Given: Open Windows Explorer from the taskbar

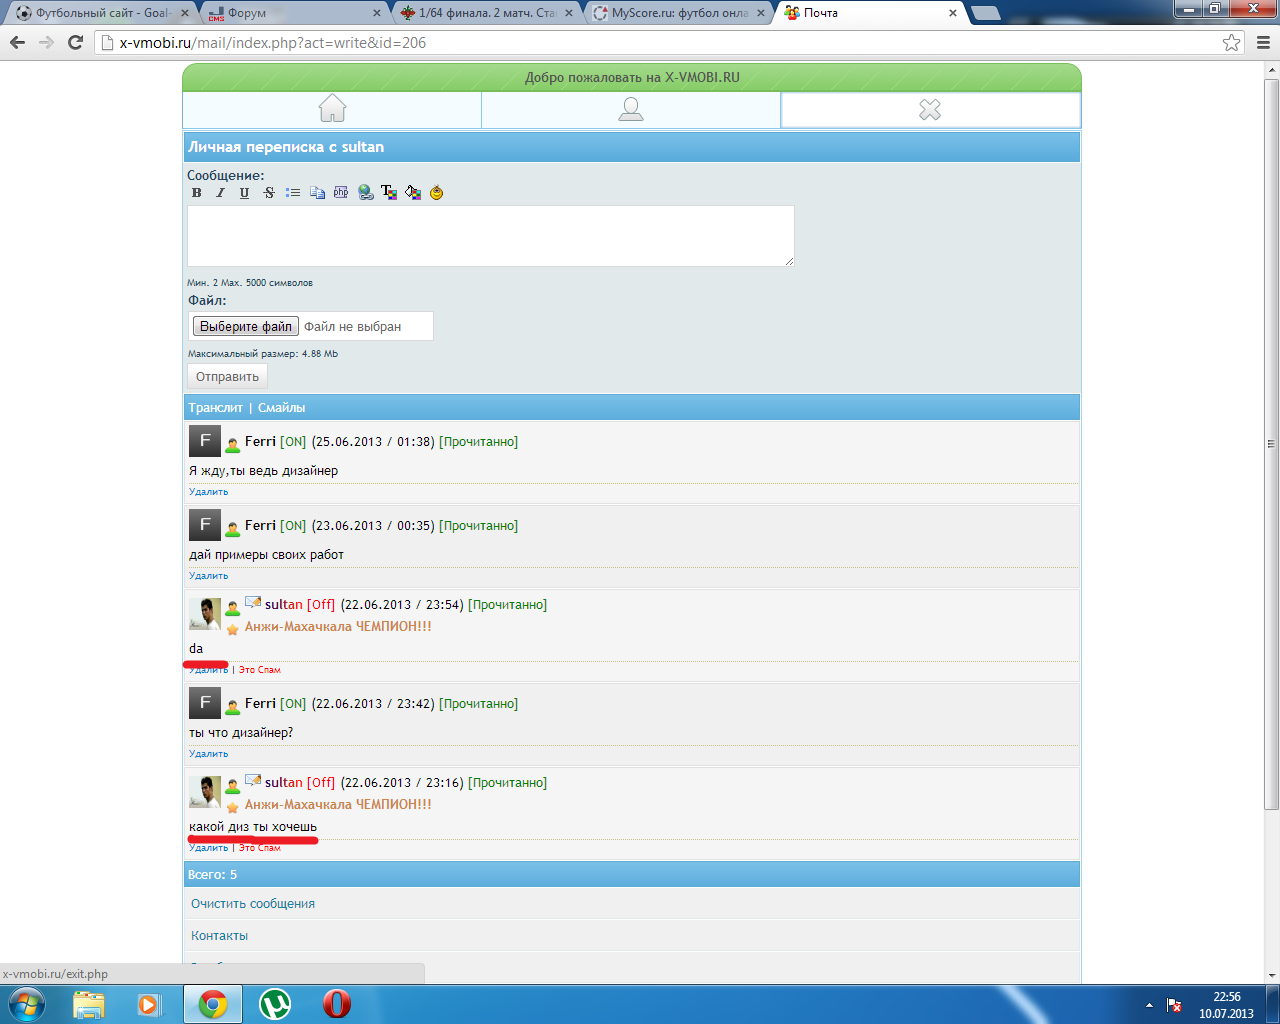Looking at the screenshot, I should click(89, 1004).
